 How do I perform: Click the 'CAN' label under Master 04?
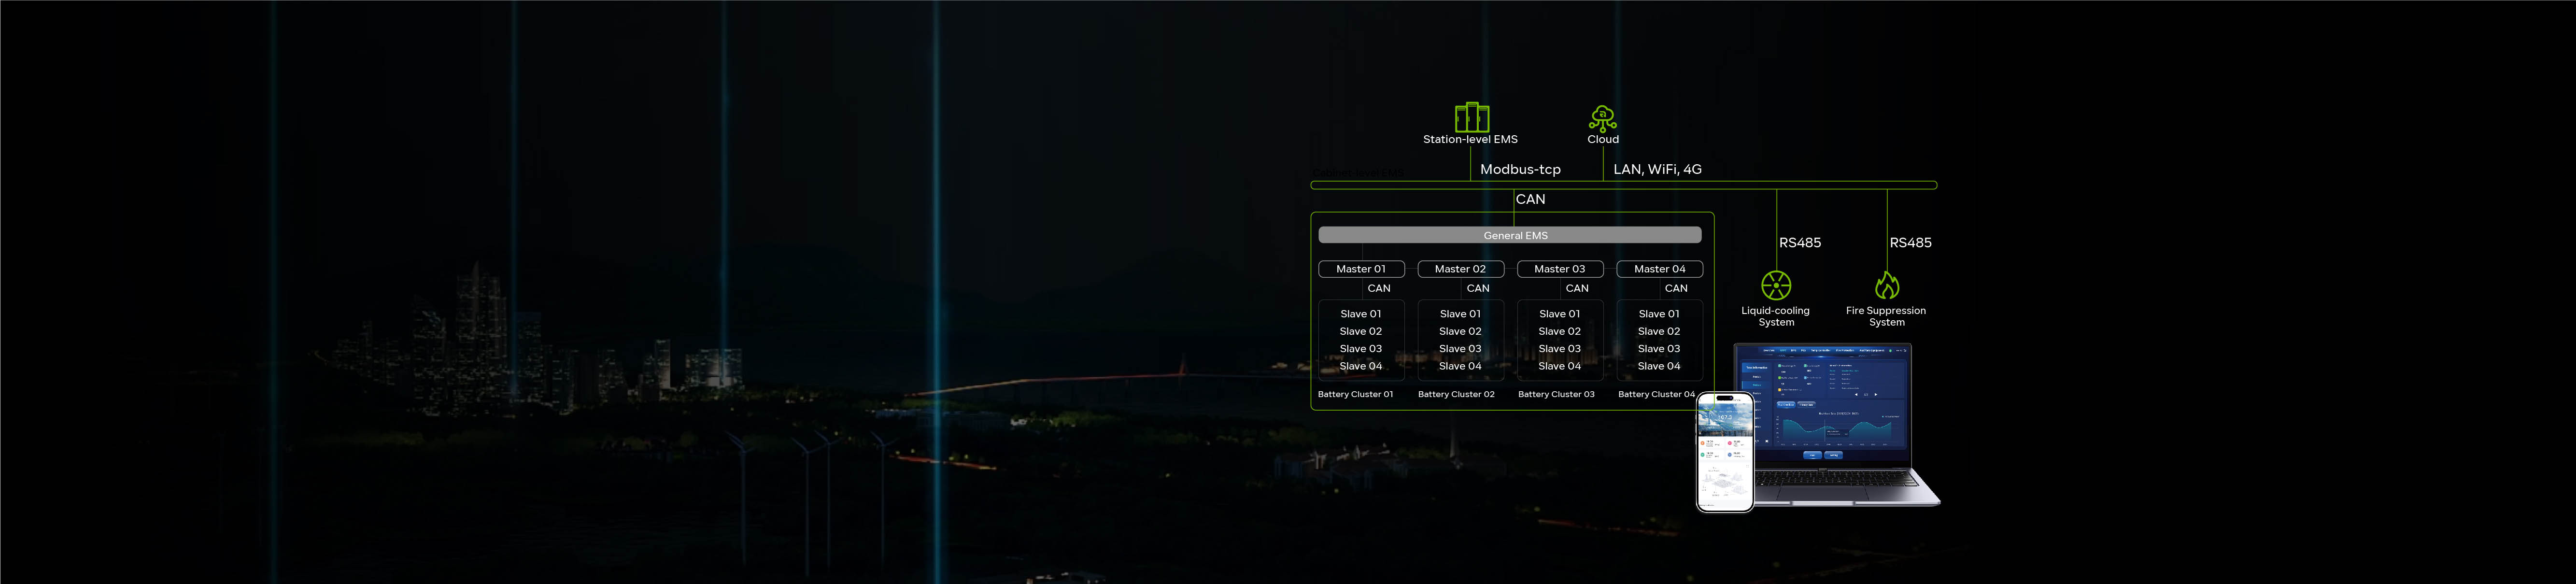(1676, 288)
